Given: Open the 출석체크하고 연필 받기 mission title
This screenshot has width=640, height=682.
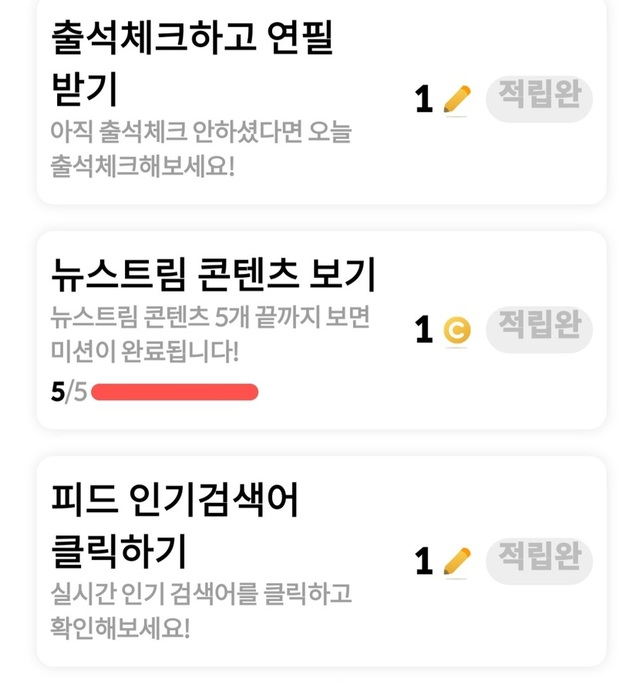Looking at the screenshot, I should click(x=192, y=64).
